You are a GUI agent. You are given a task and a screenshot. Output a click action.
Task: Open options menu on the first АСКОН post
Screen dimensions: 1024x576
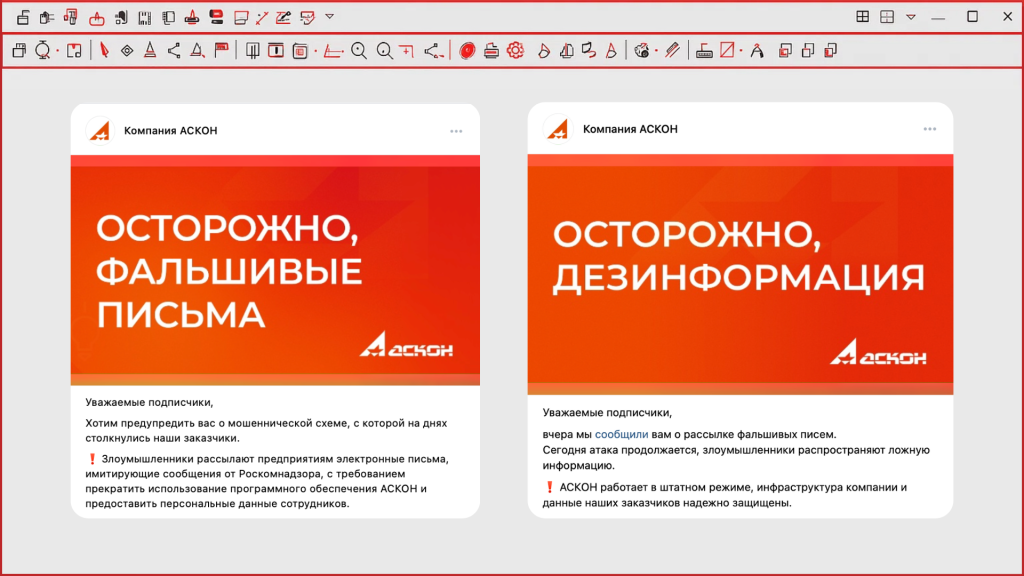456,130
